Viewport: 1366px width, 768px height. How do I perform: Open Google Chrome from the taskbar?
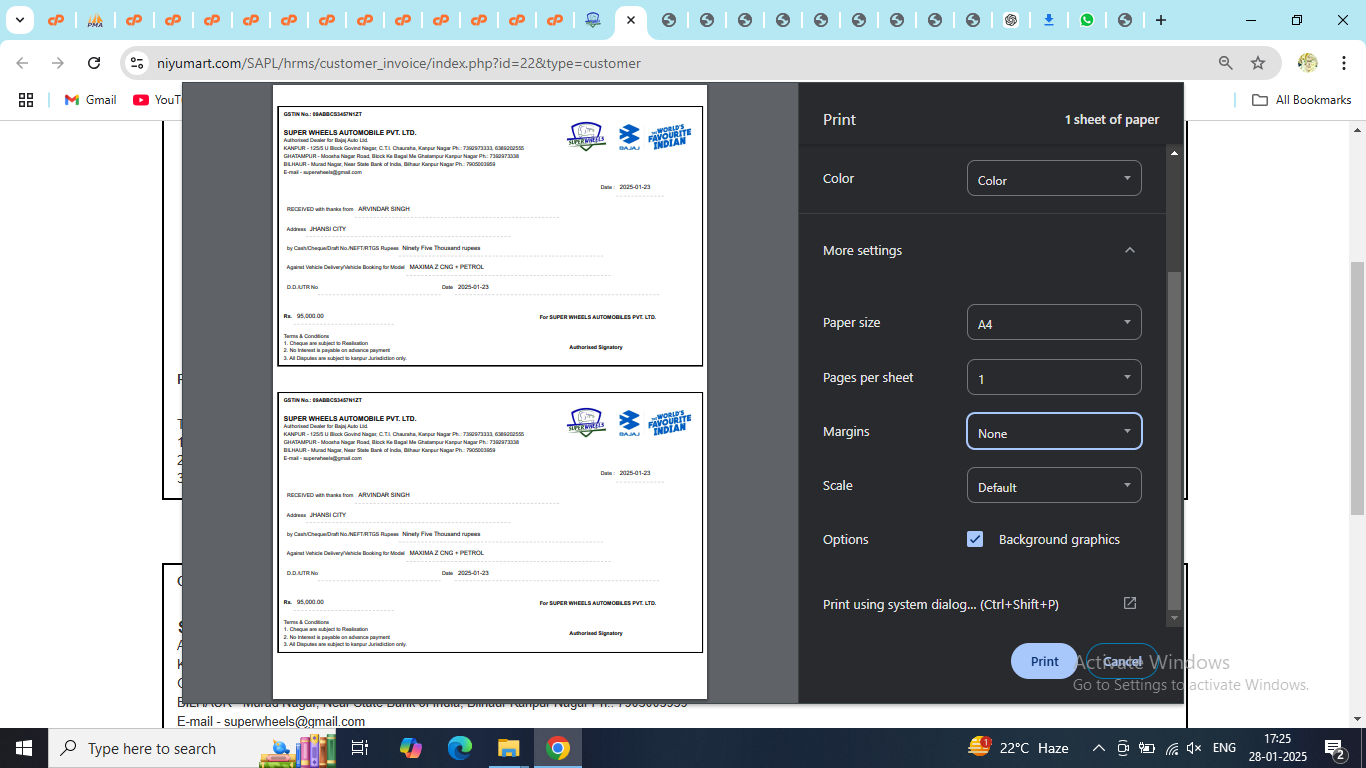pos(558,748)
